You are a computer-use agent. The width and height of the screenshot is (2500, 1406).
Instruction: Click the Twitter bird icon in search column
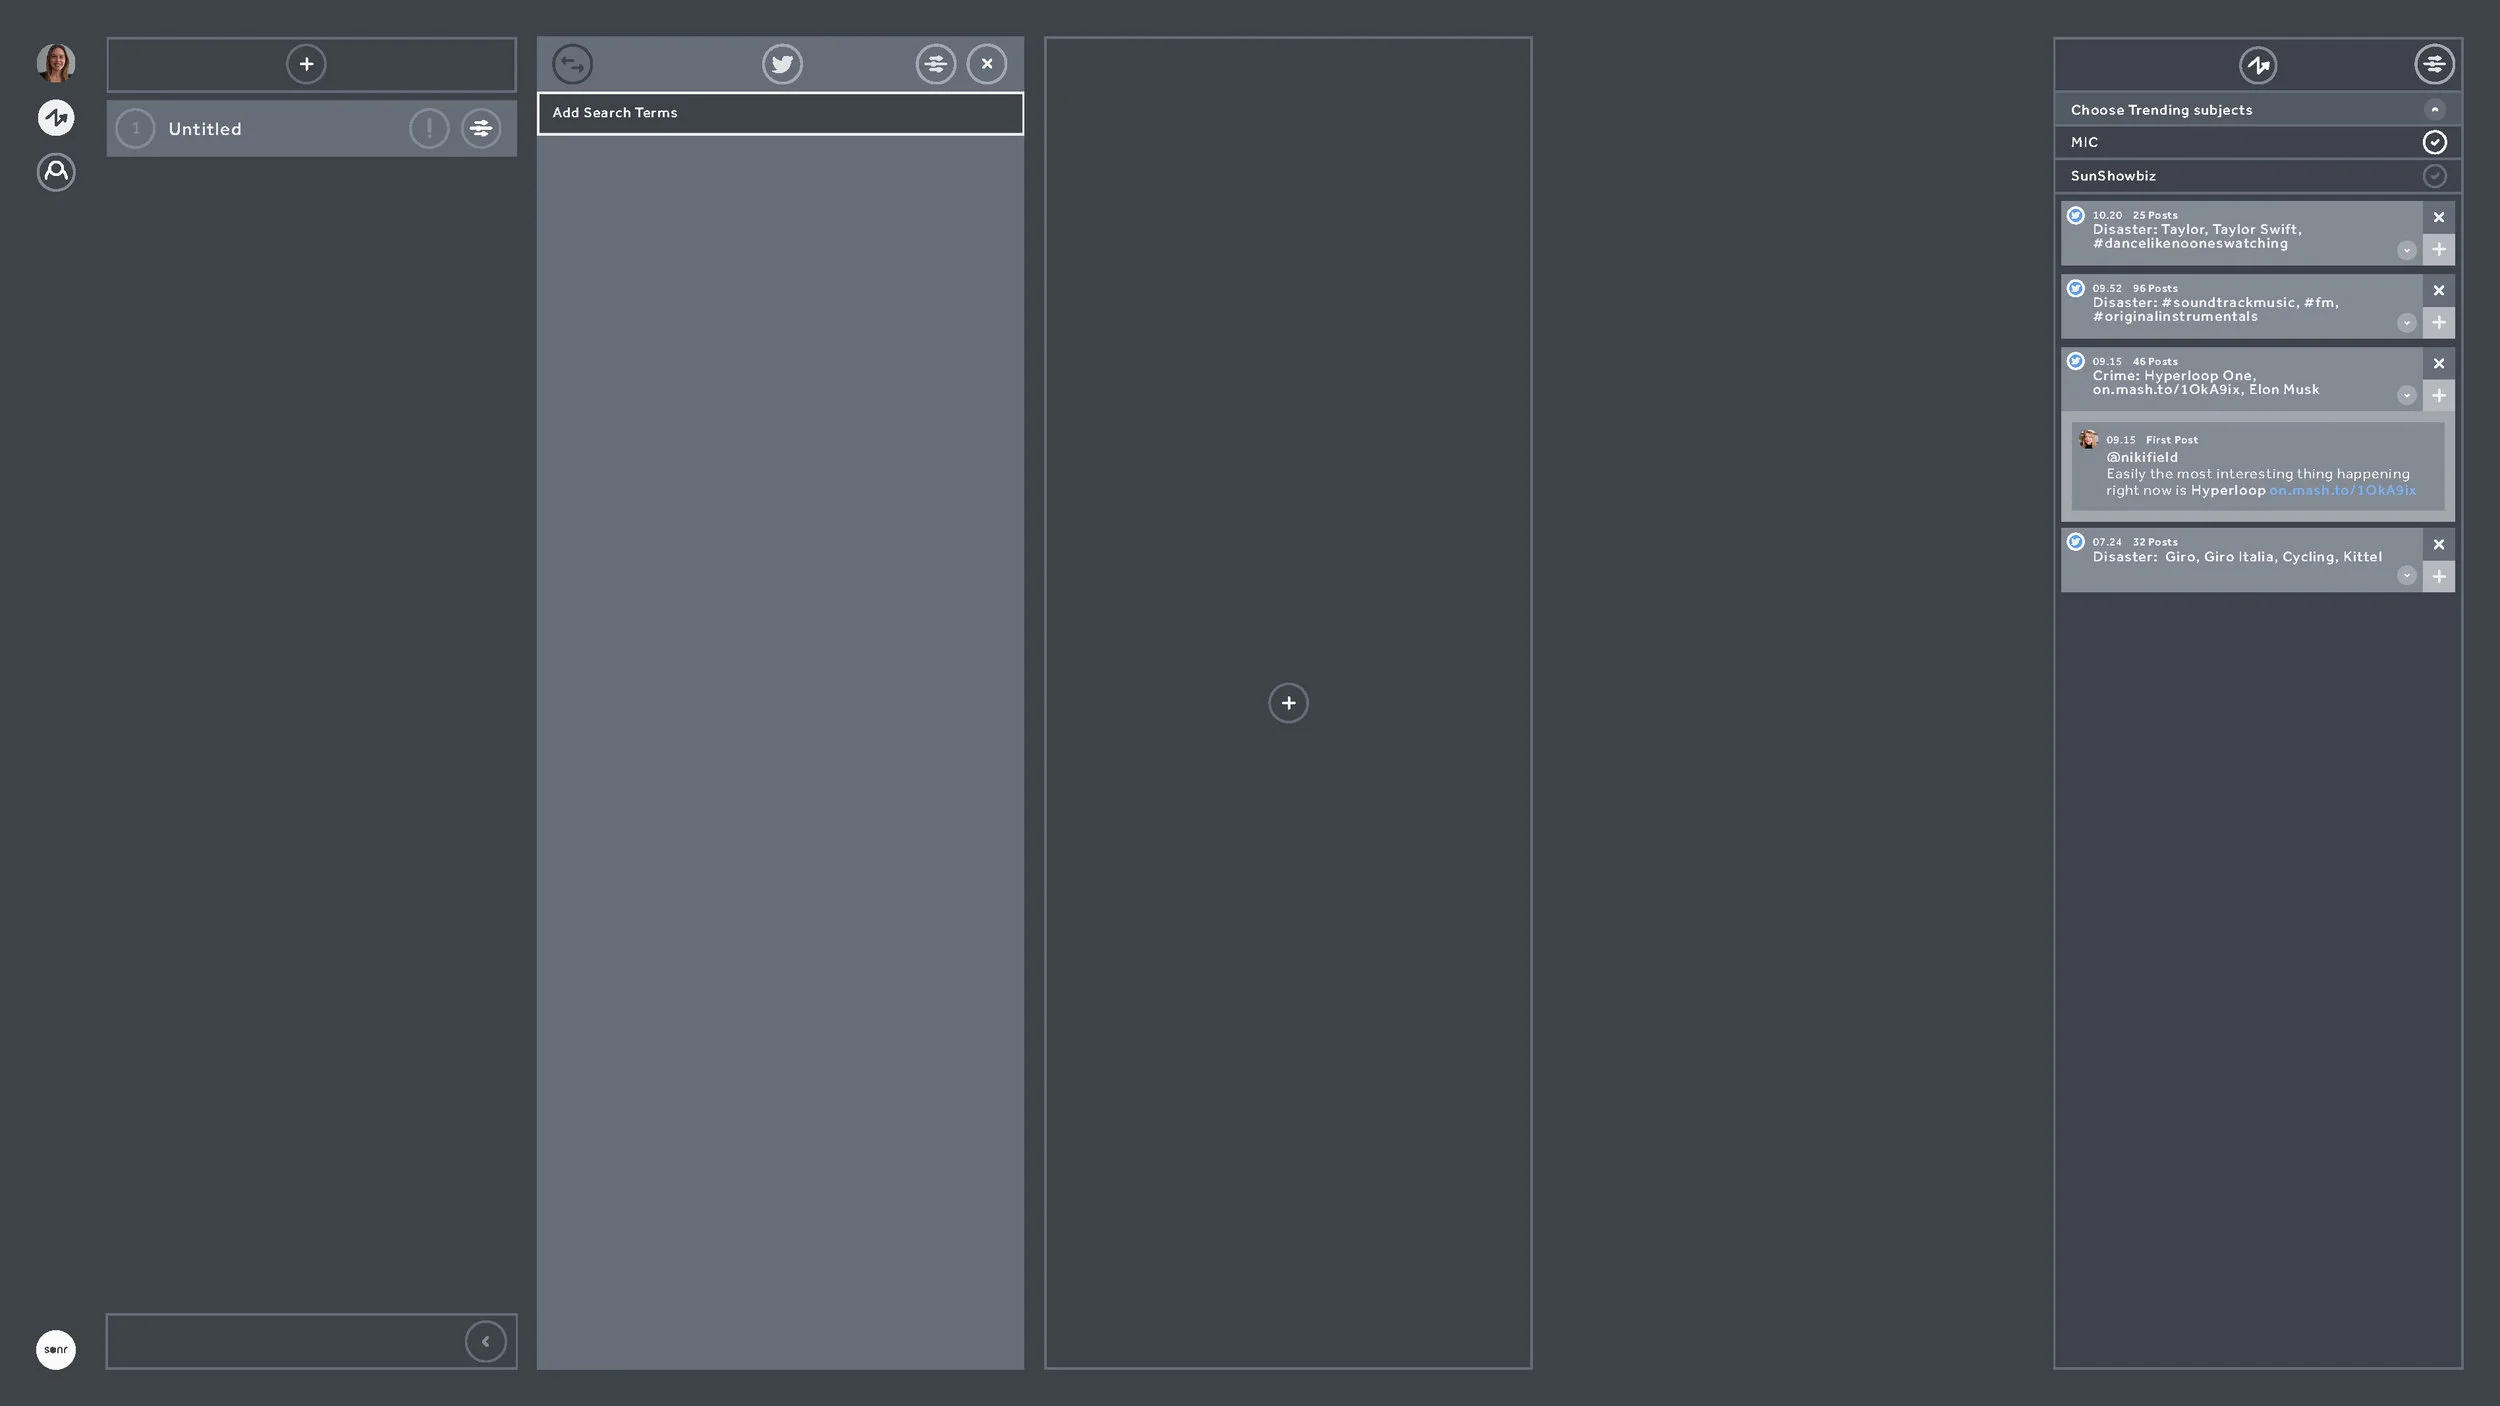coord(782,64)
